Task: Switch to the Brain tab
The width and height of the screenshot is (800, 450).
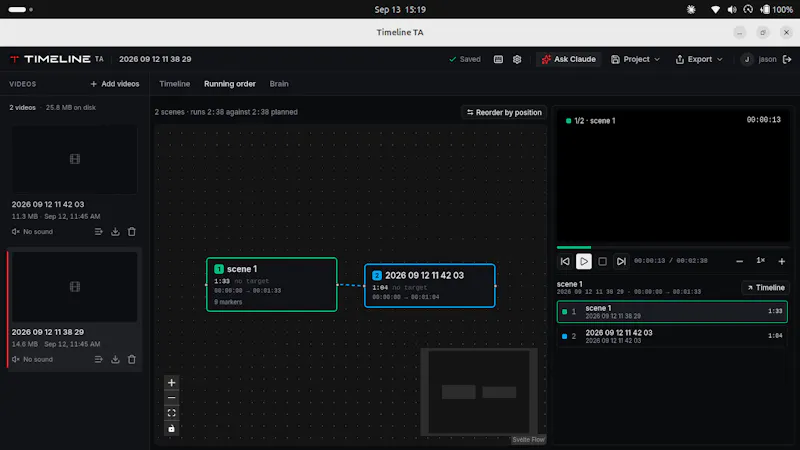Action: (279, 84)
